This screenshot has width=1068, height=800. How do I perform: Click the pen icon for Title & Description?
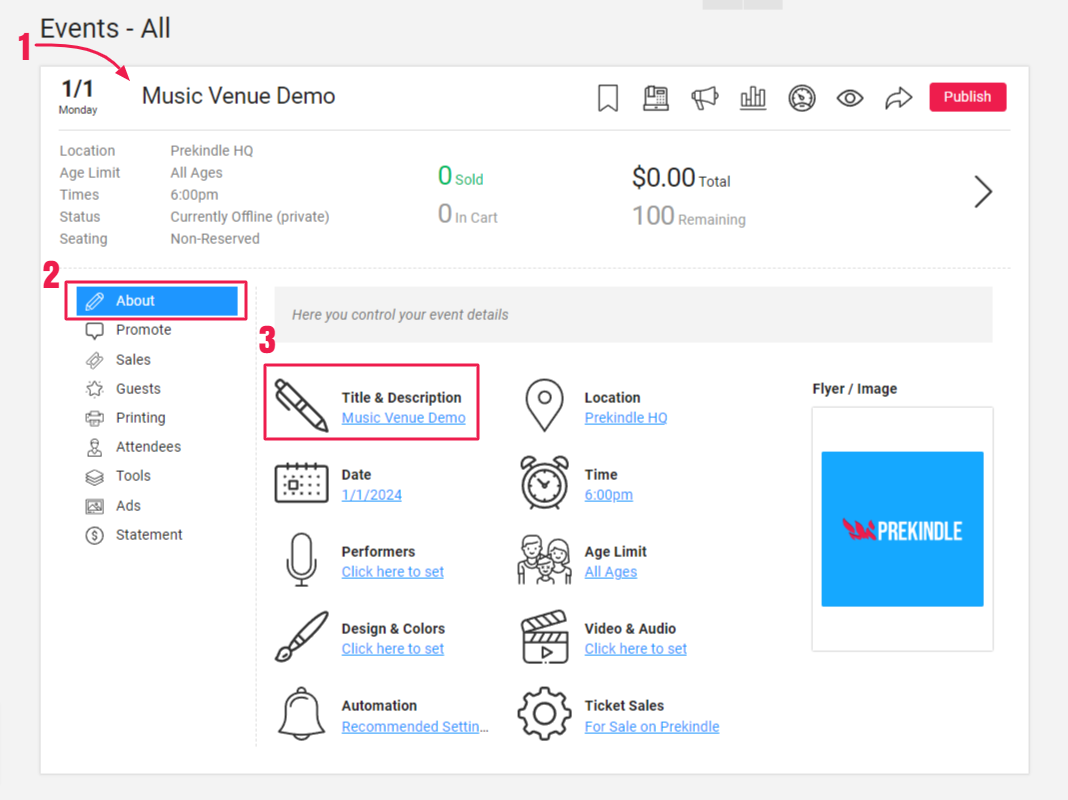pyautogui.click(x=301, y=405)
